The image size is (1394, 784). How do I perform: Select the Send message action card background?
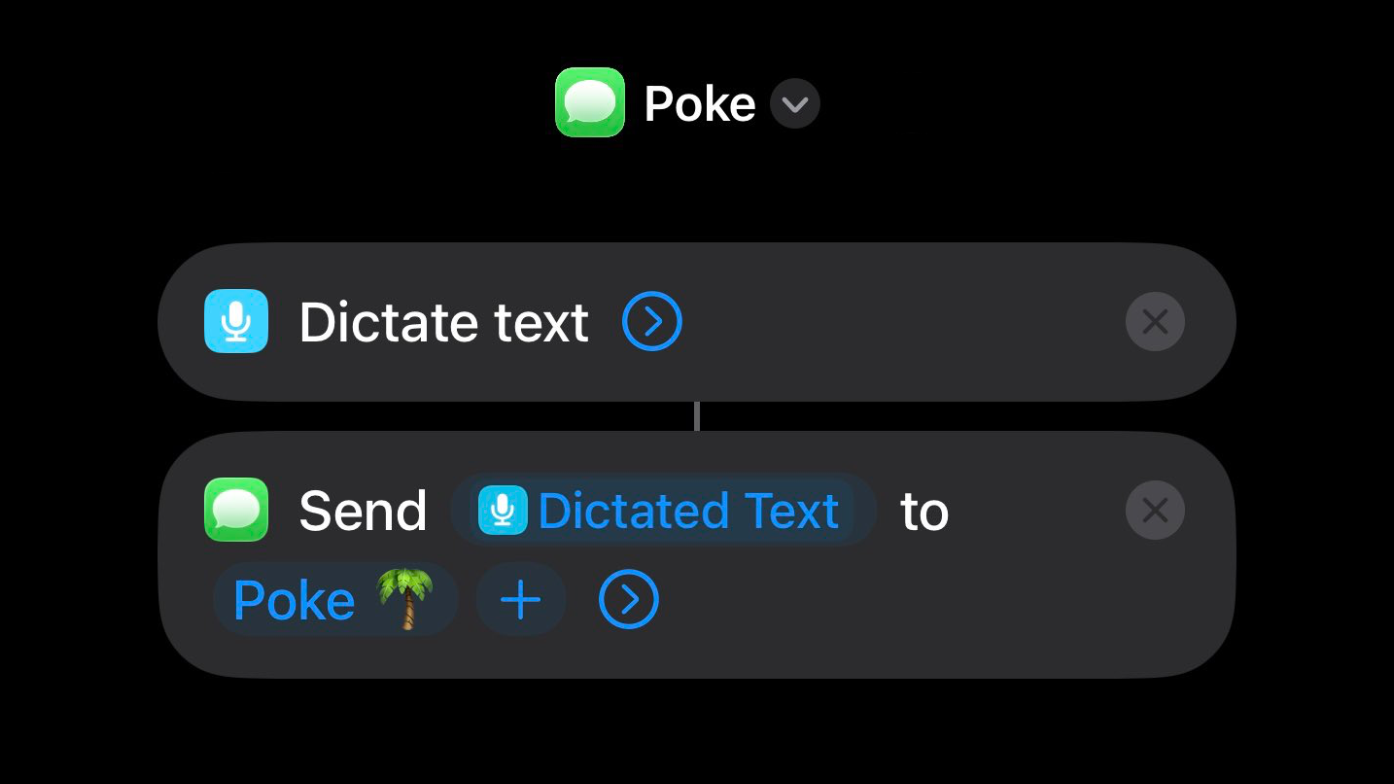click(697, 555)
